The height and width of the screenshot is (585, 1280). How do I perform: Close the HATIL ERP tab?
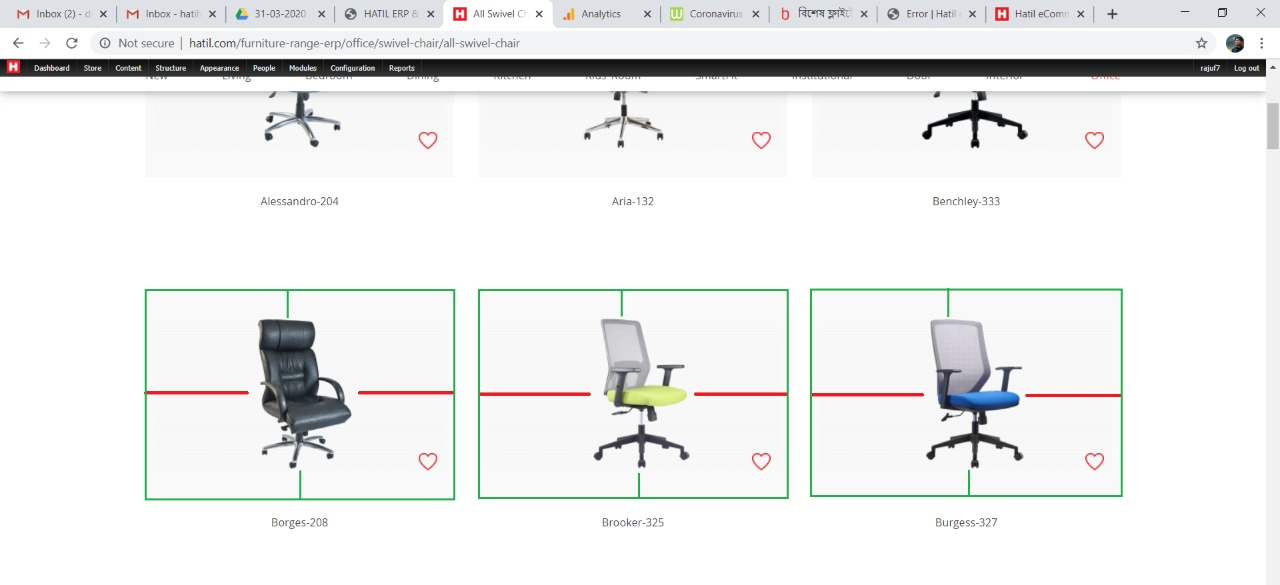pyautogui.click(x=431, y=14)
